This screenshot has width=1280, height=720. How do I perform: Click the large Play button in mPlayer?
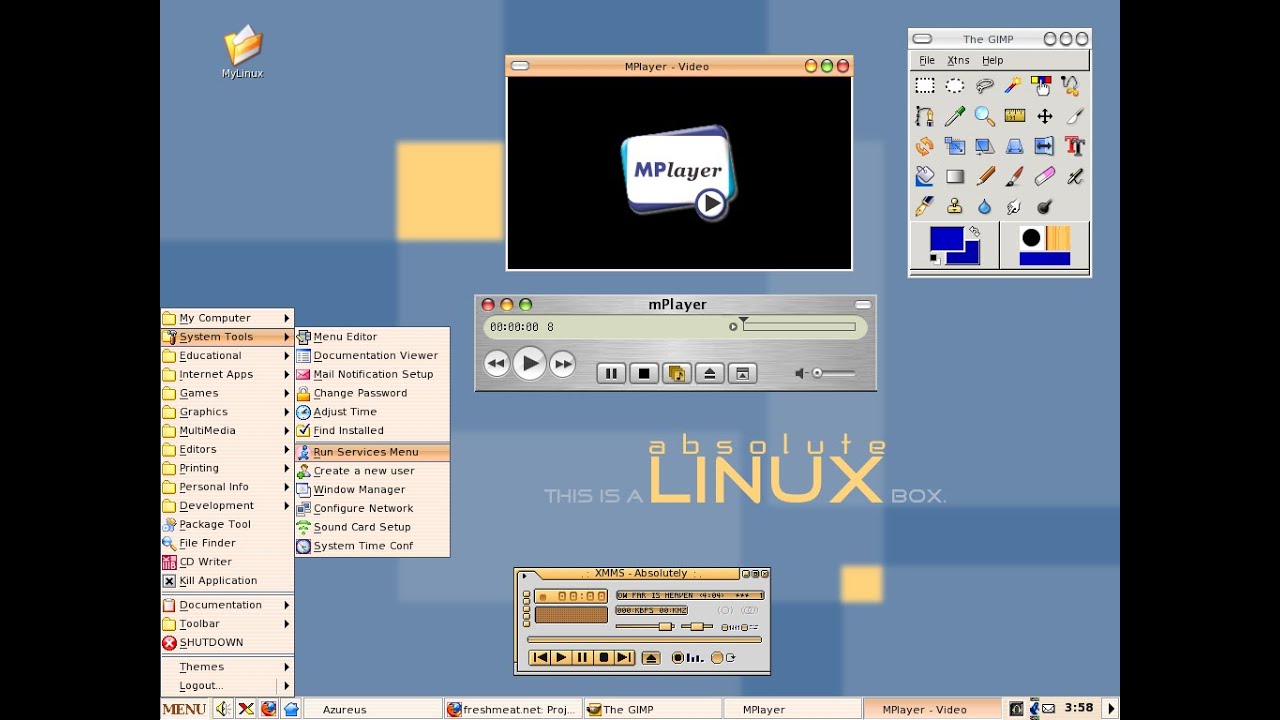(530, 364)
